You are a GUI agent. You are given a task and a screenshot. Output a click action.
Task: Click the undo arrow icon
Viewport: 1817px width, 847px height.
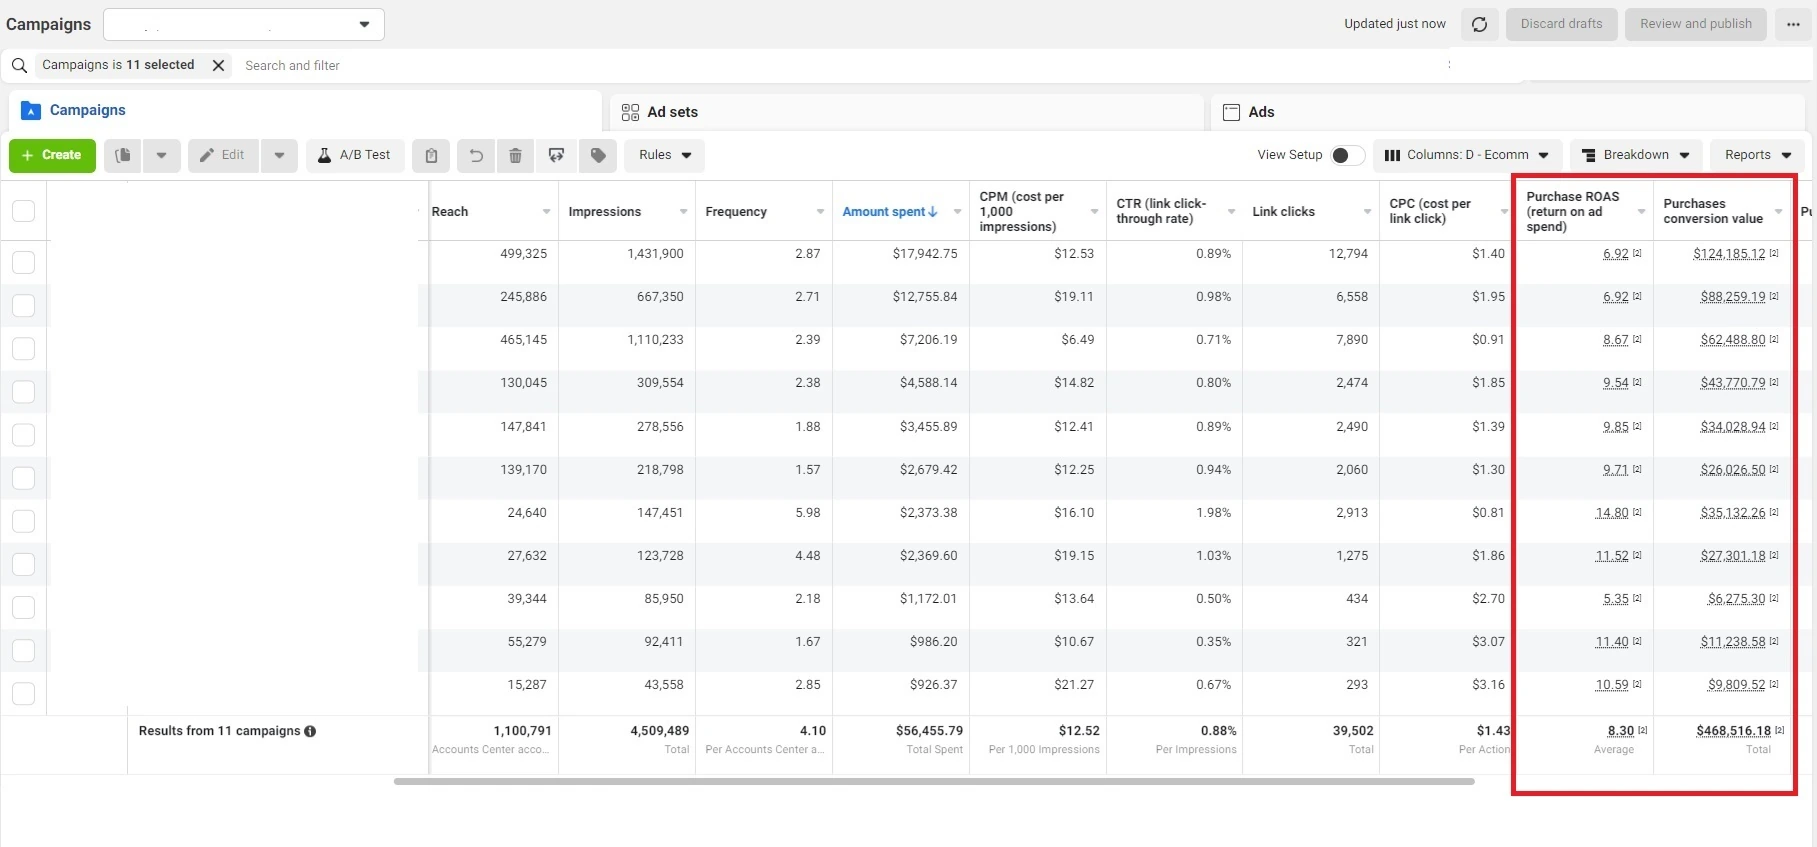click(476, 156)
